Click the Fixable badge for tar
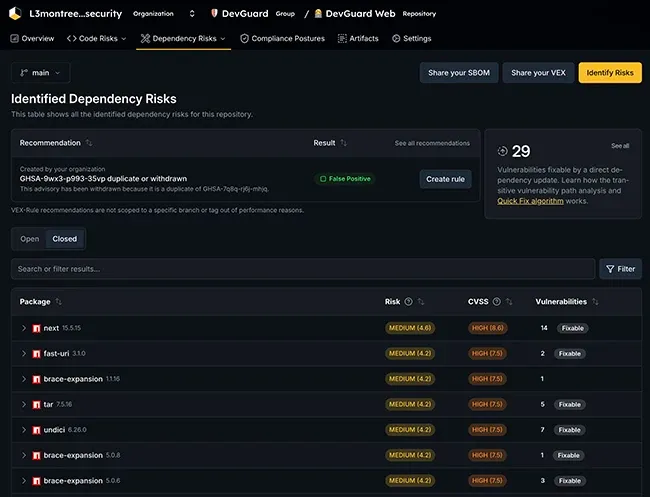Screen dimensions: 650x497 pyautogui.click(x=570, y=405)
